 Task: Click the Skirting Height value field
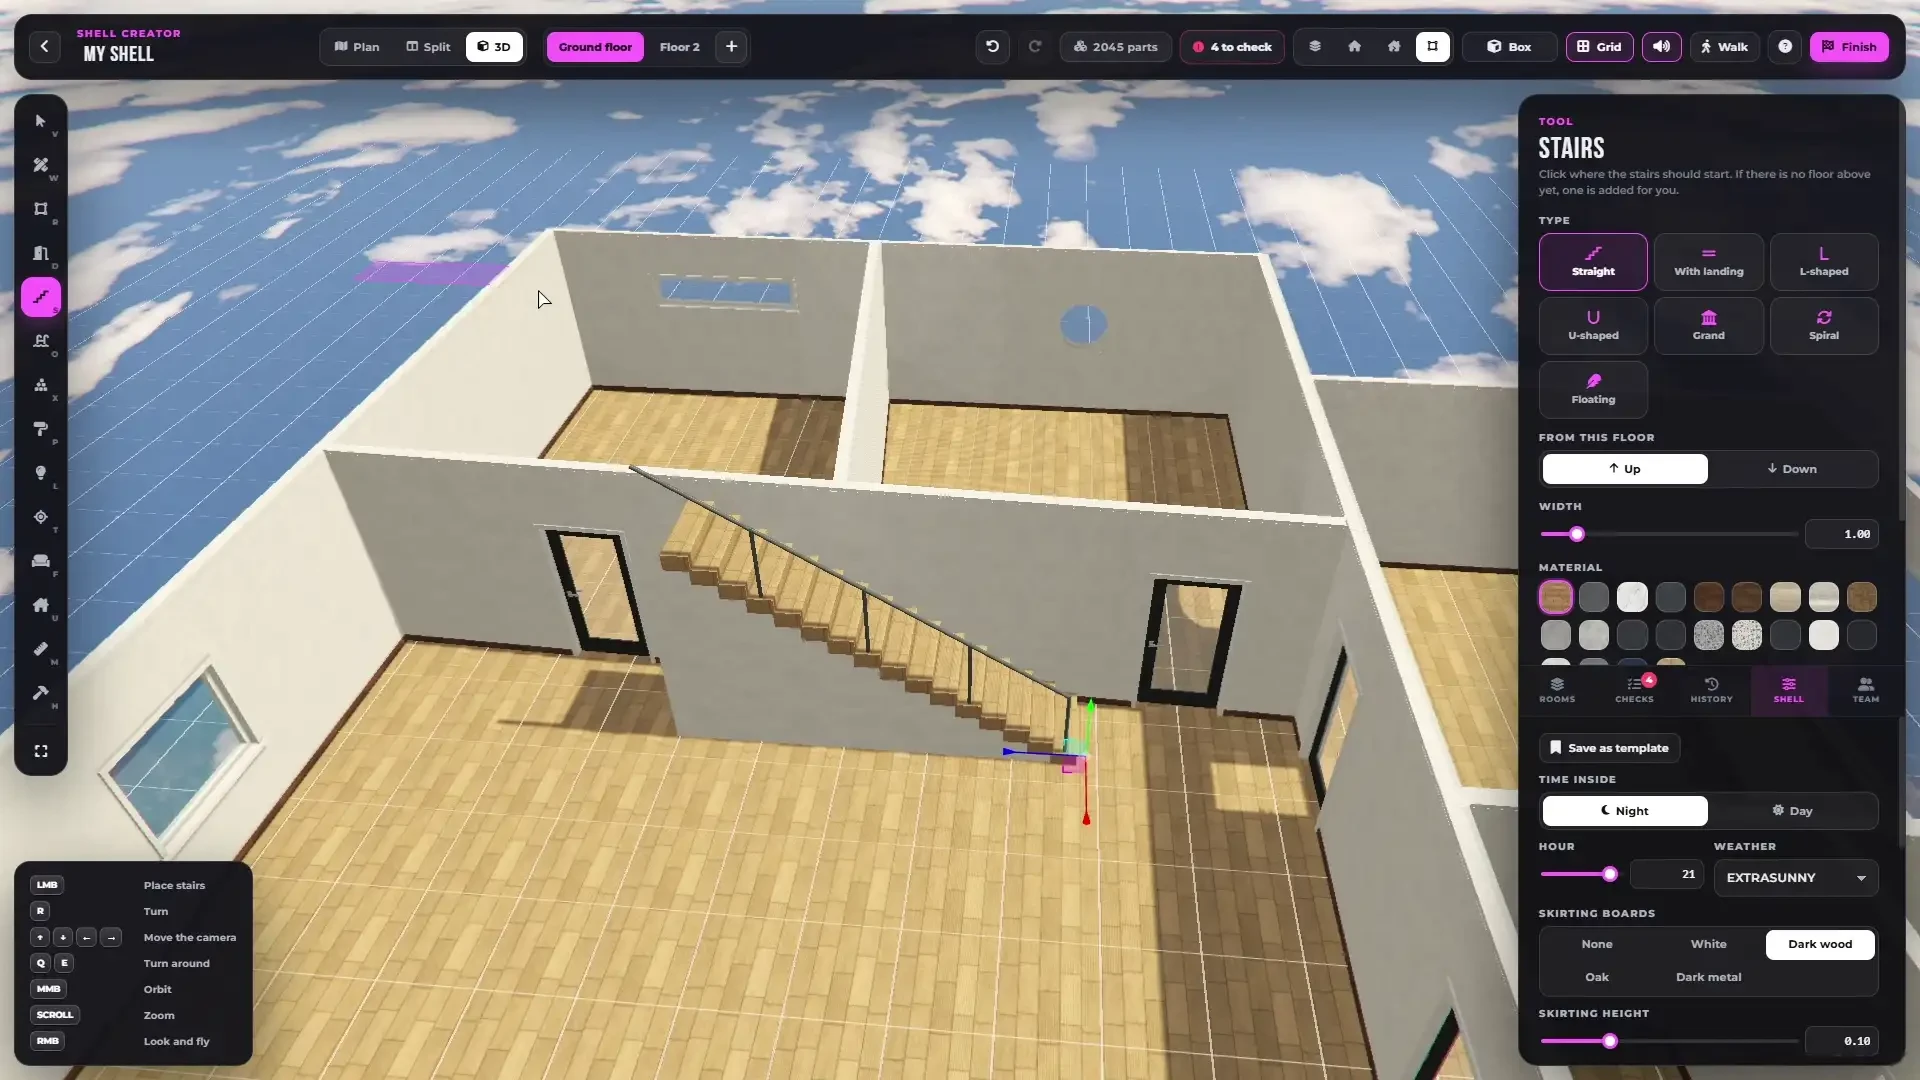[x=1841, y=1041]
